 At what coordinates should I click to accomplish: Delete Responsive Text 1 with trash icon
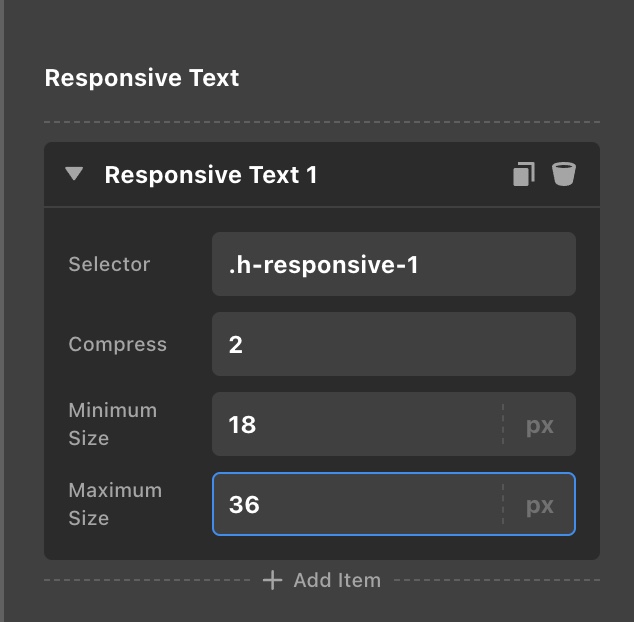564,174
